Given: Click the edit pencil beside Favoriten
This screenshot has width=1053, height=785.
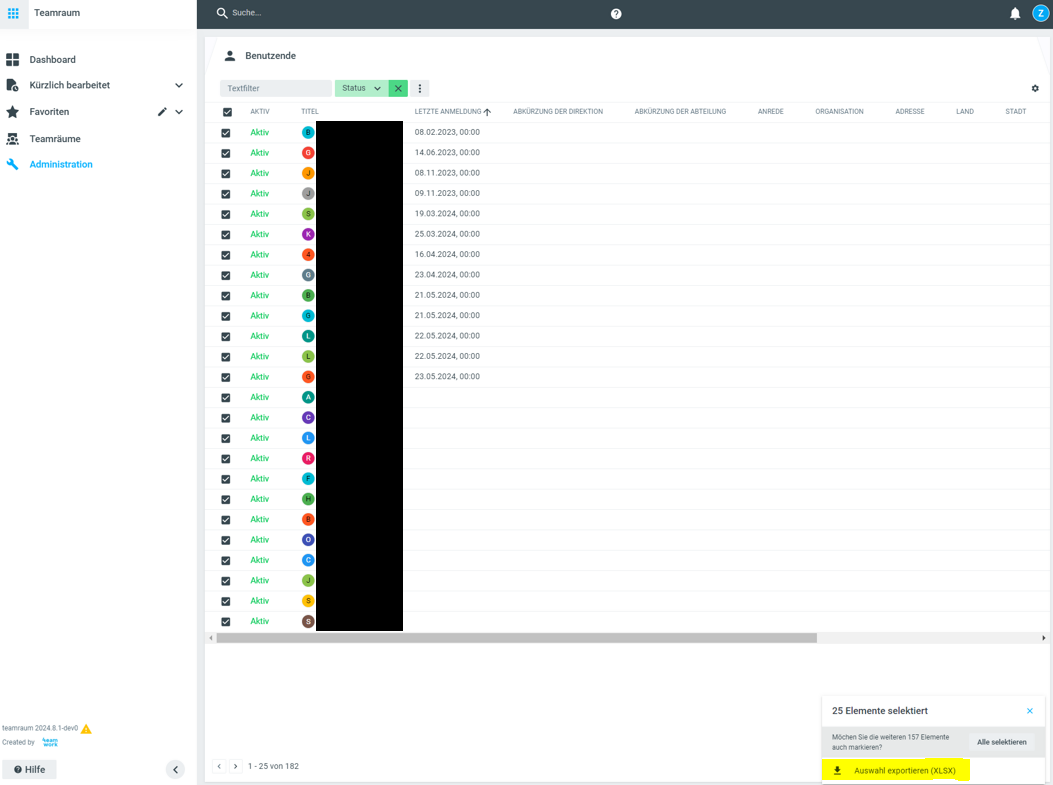Looking at the screenshot, I should click(x=162, y=112).
